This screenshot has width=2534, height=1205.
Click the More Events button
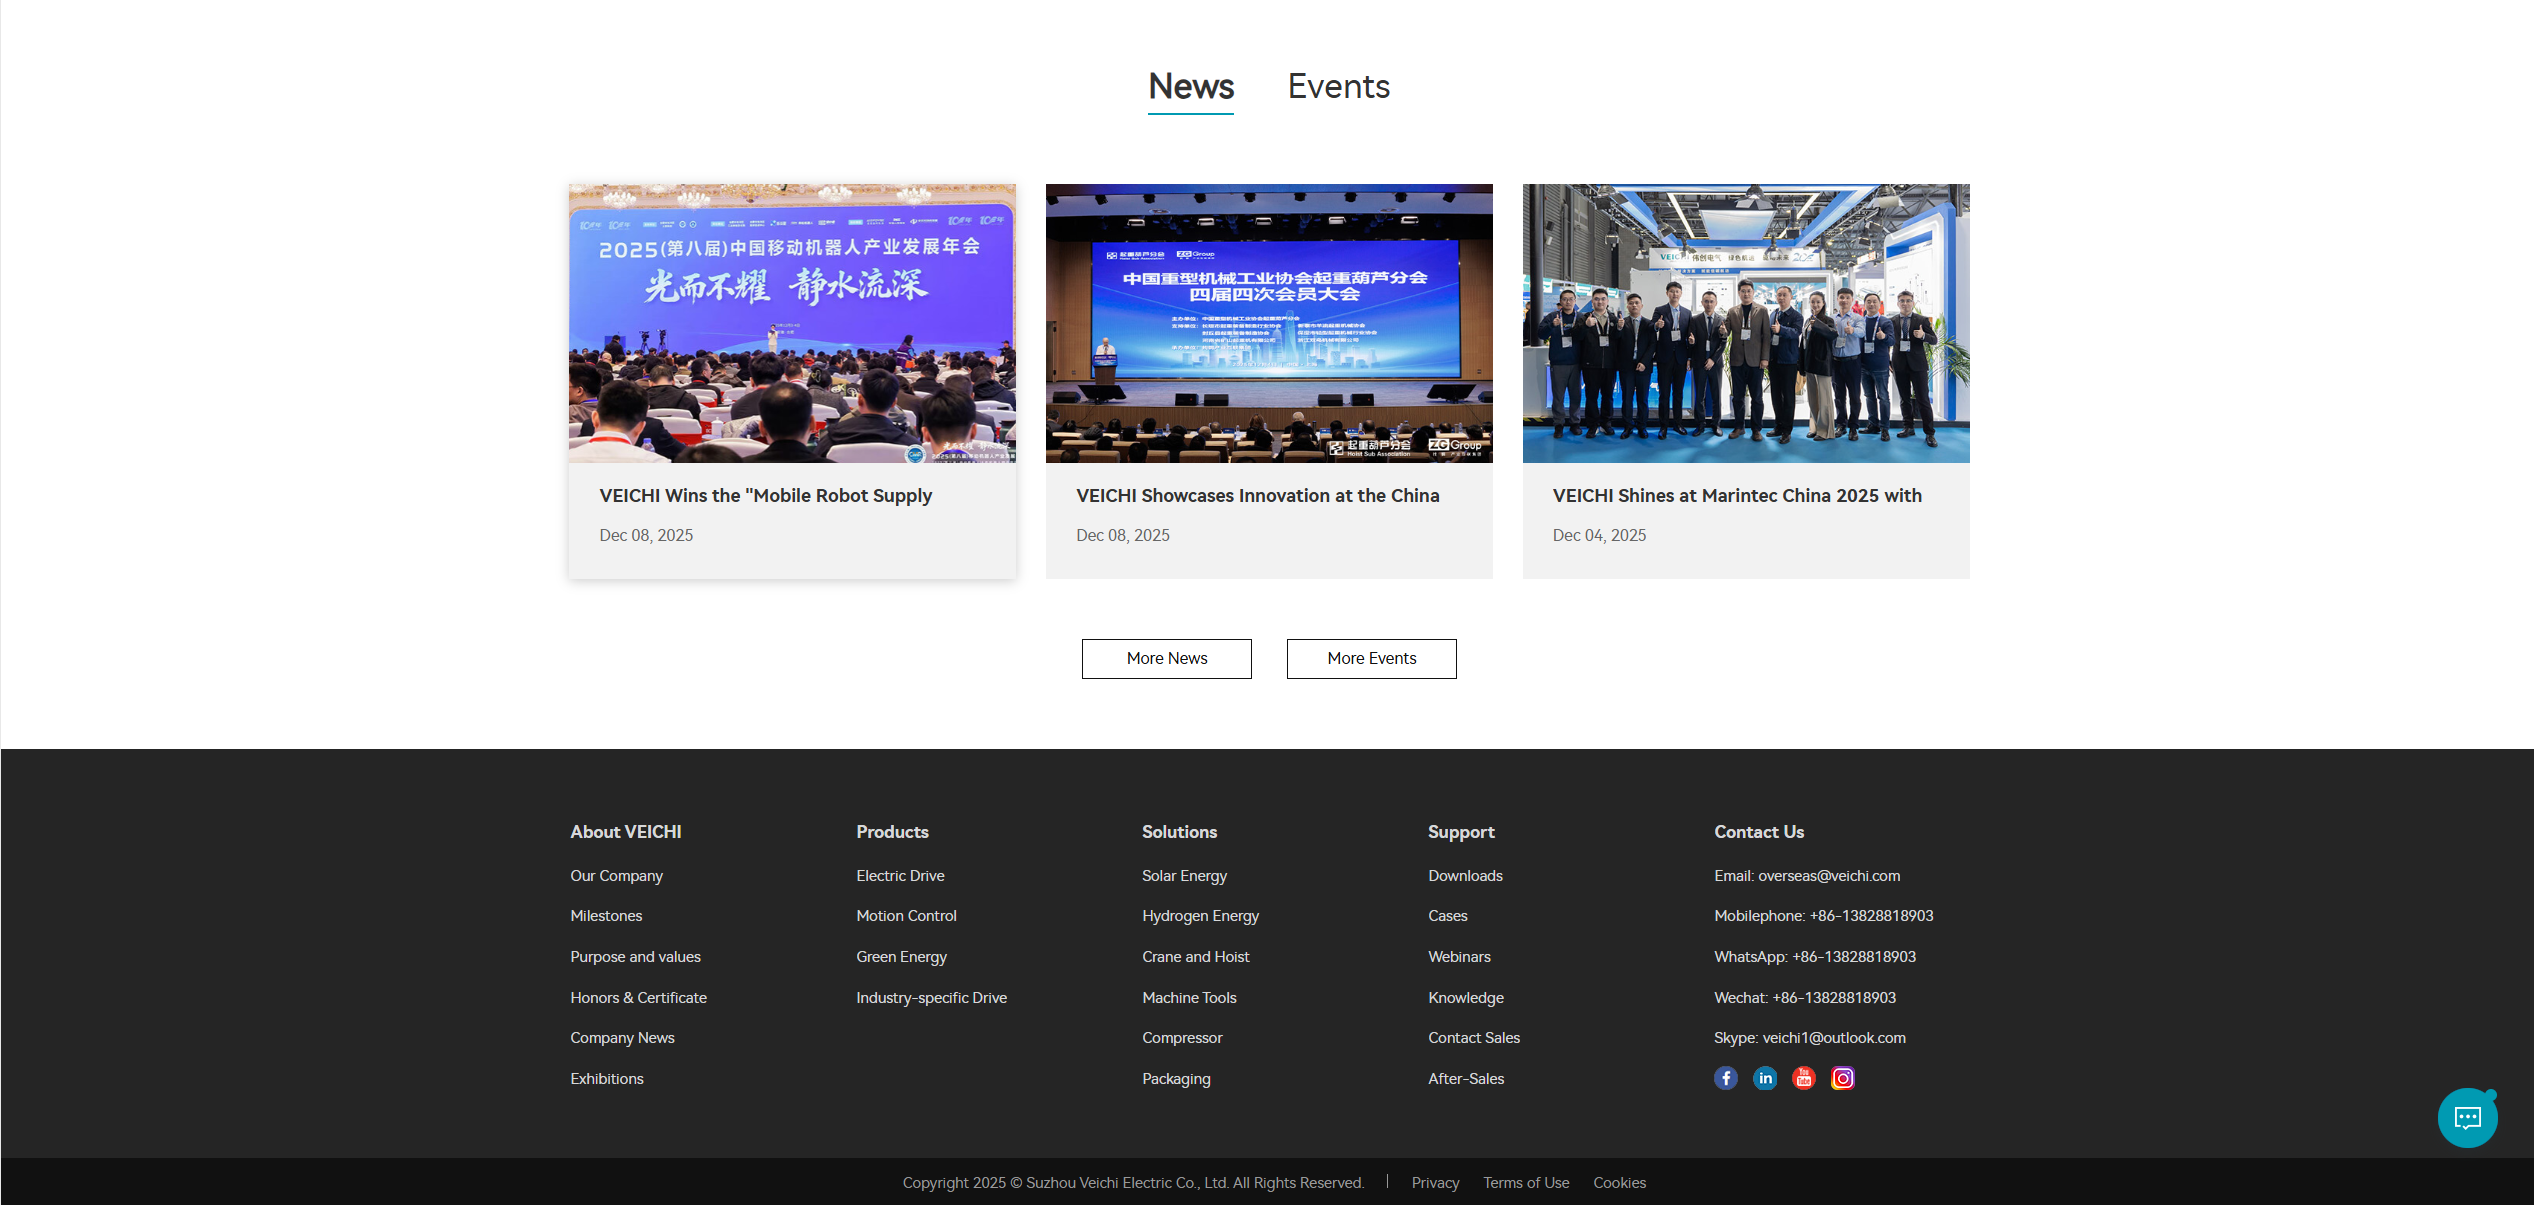1371,658
